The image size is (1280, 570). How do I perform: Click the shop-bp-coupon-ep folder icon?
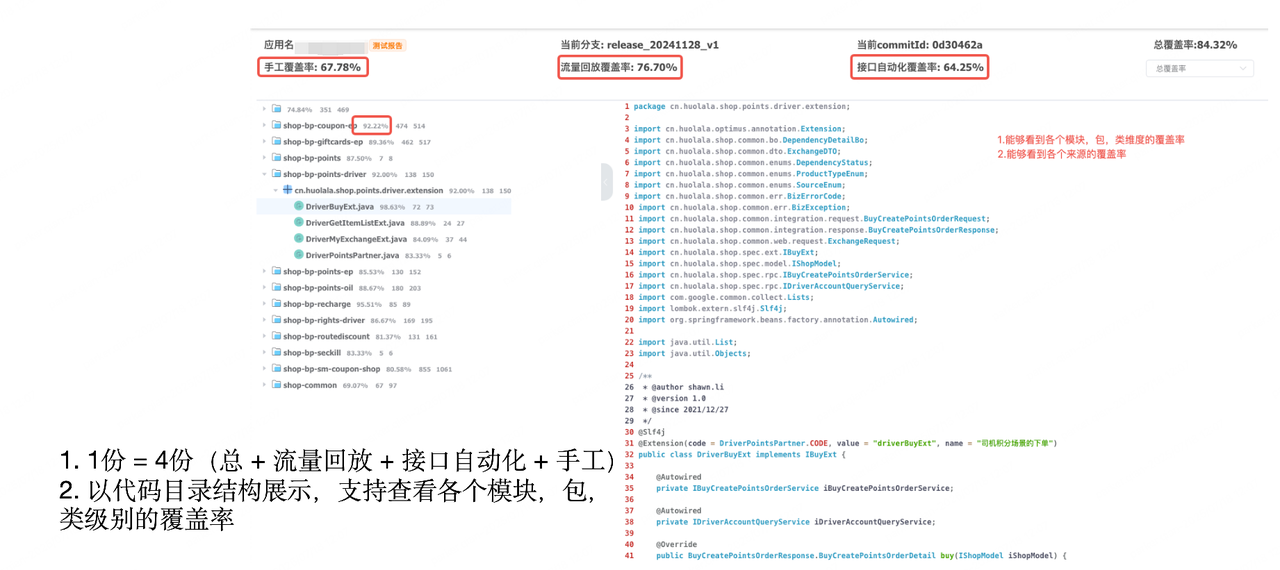275,126
